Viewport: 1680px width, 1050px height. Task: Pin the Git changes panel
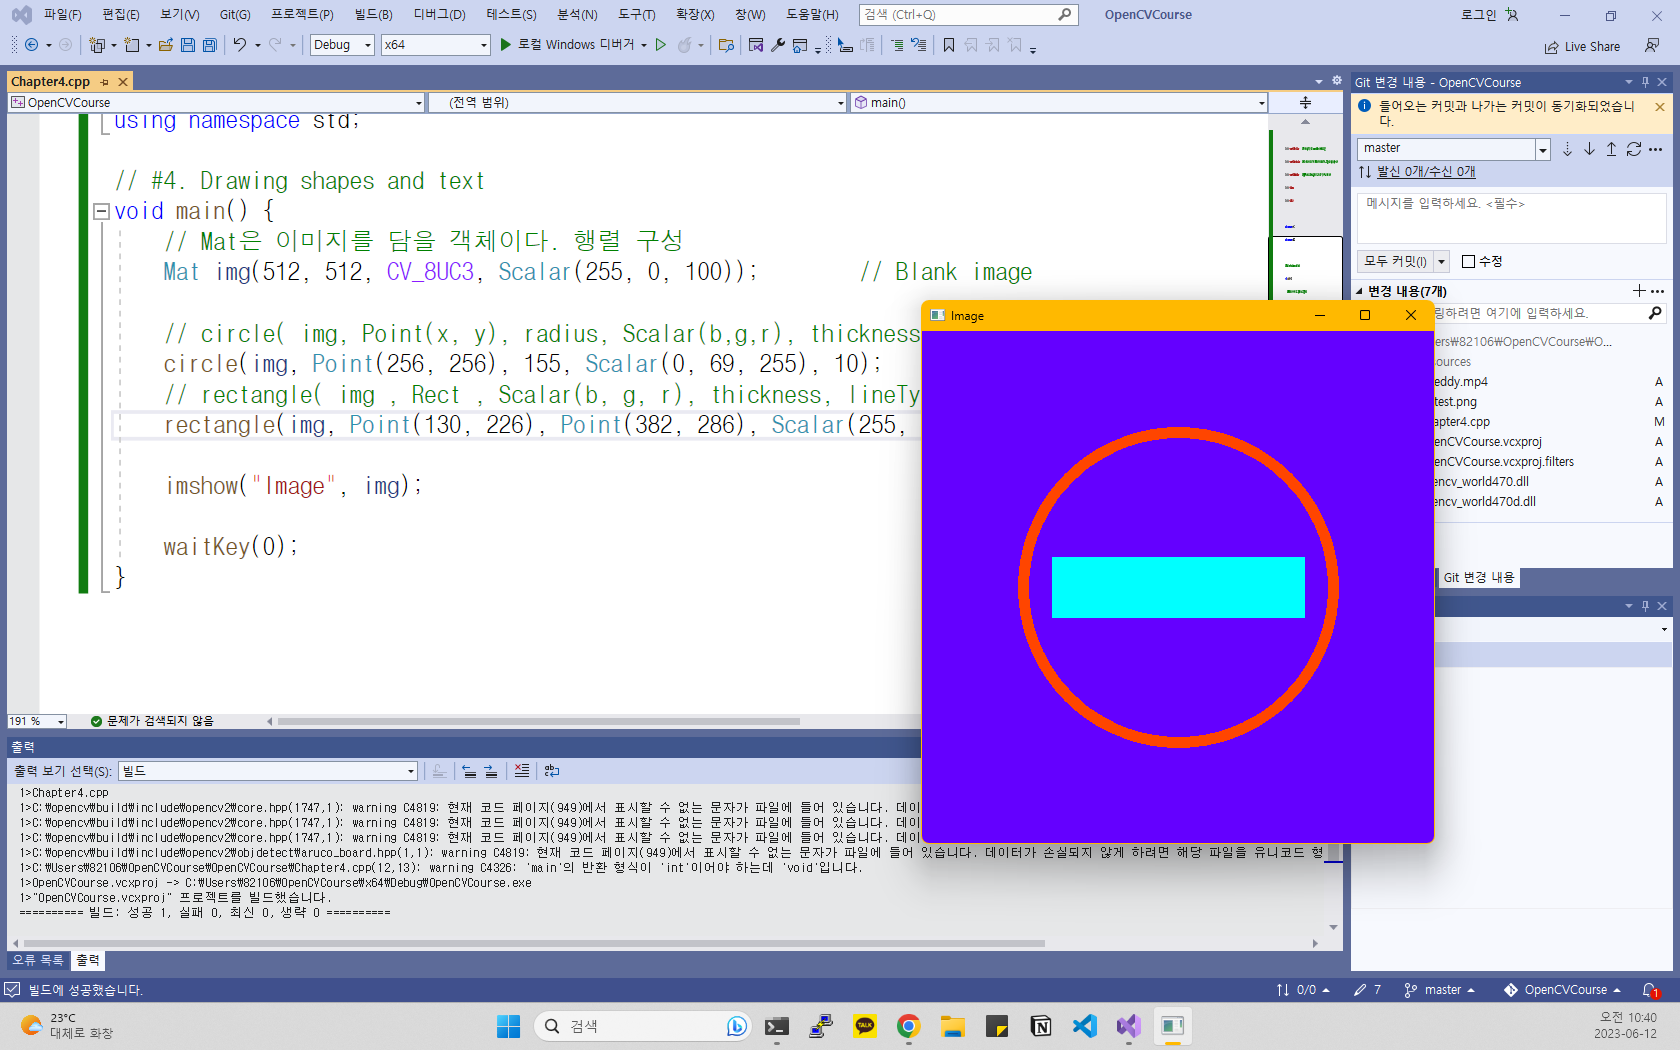click(1645, 82)
